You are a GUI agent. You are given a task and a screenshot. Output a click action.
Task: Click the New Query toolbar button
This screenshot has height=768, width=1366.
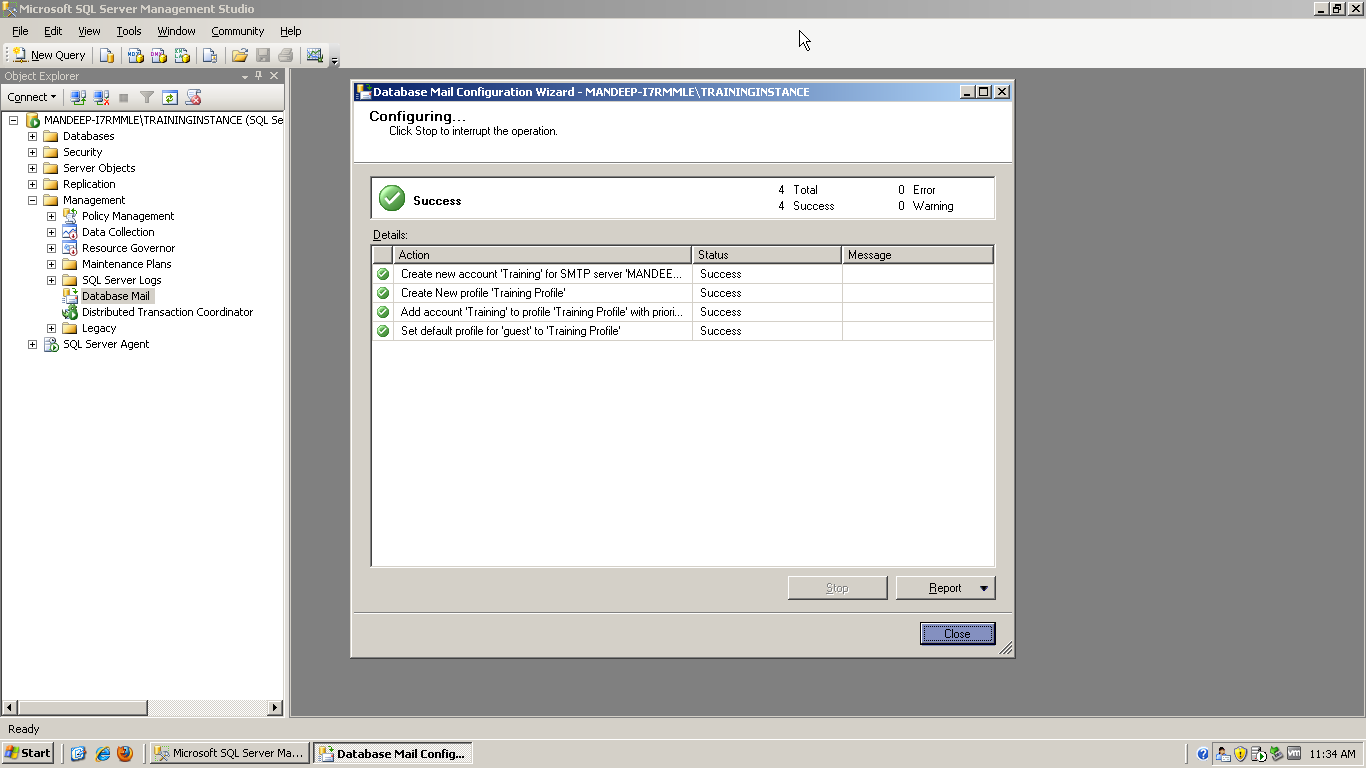coord(49,55)
